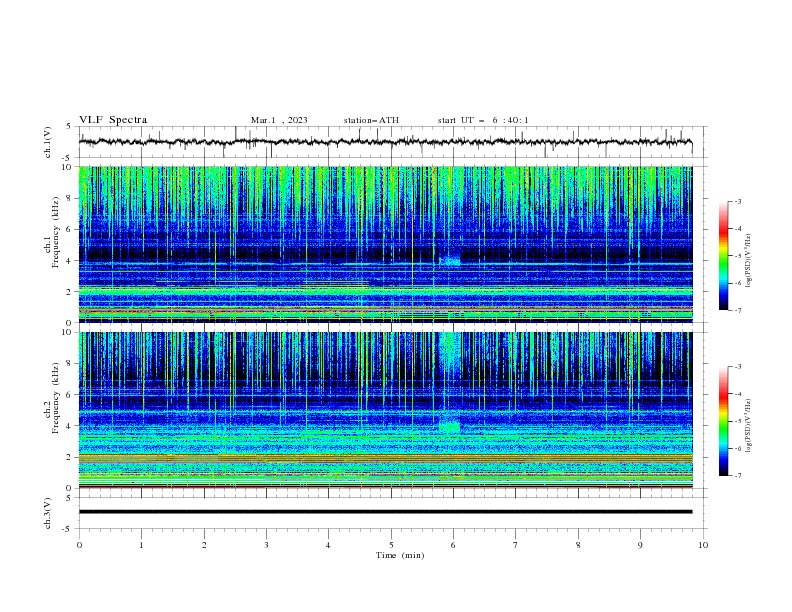Screen dimensions: 792x612
Task: Click the time axis tick label '9'
Action: point(640,545)
